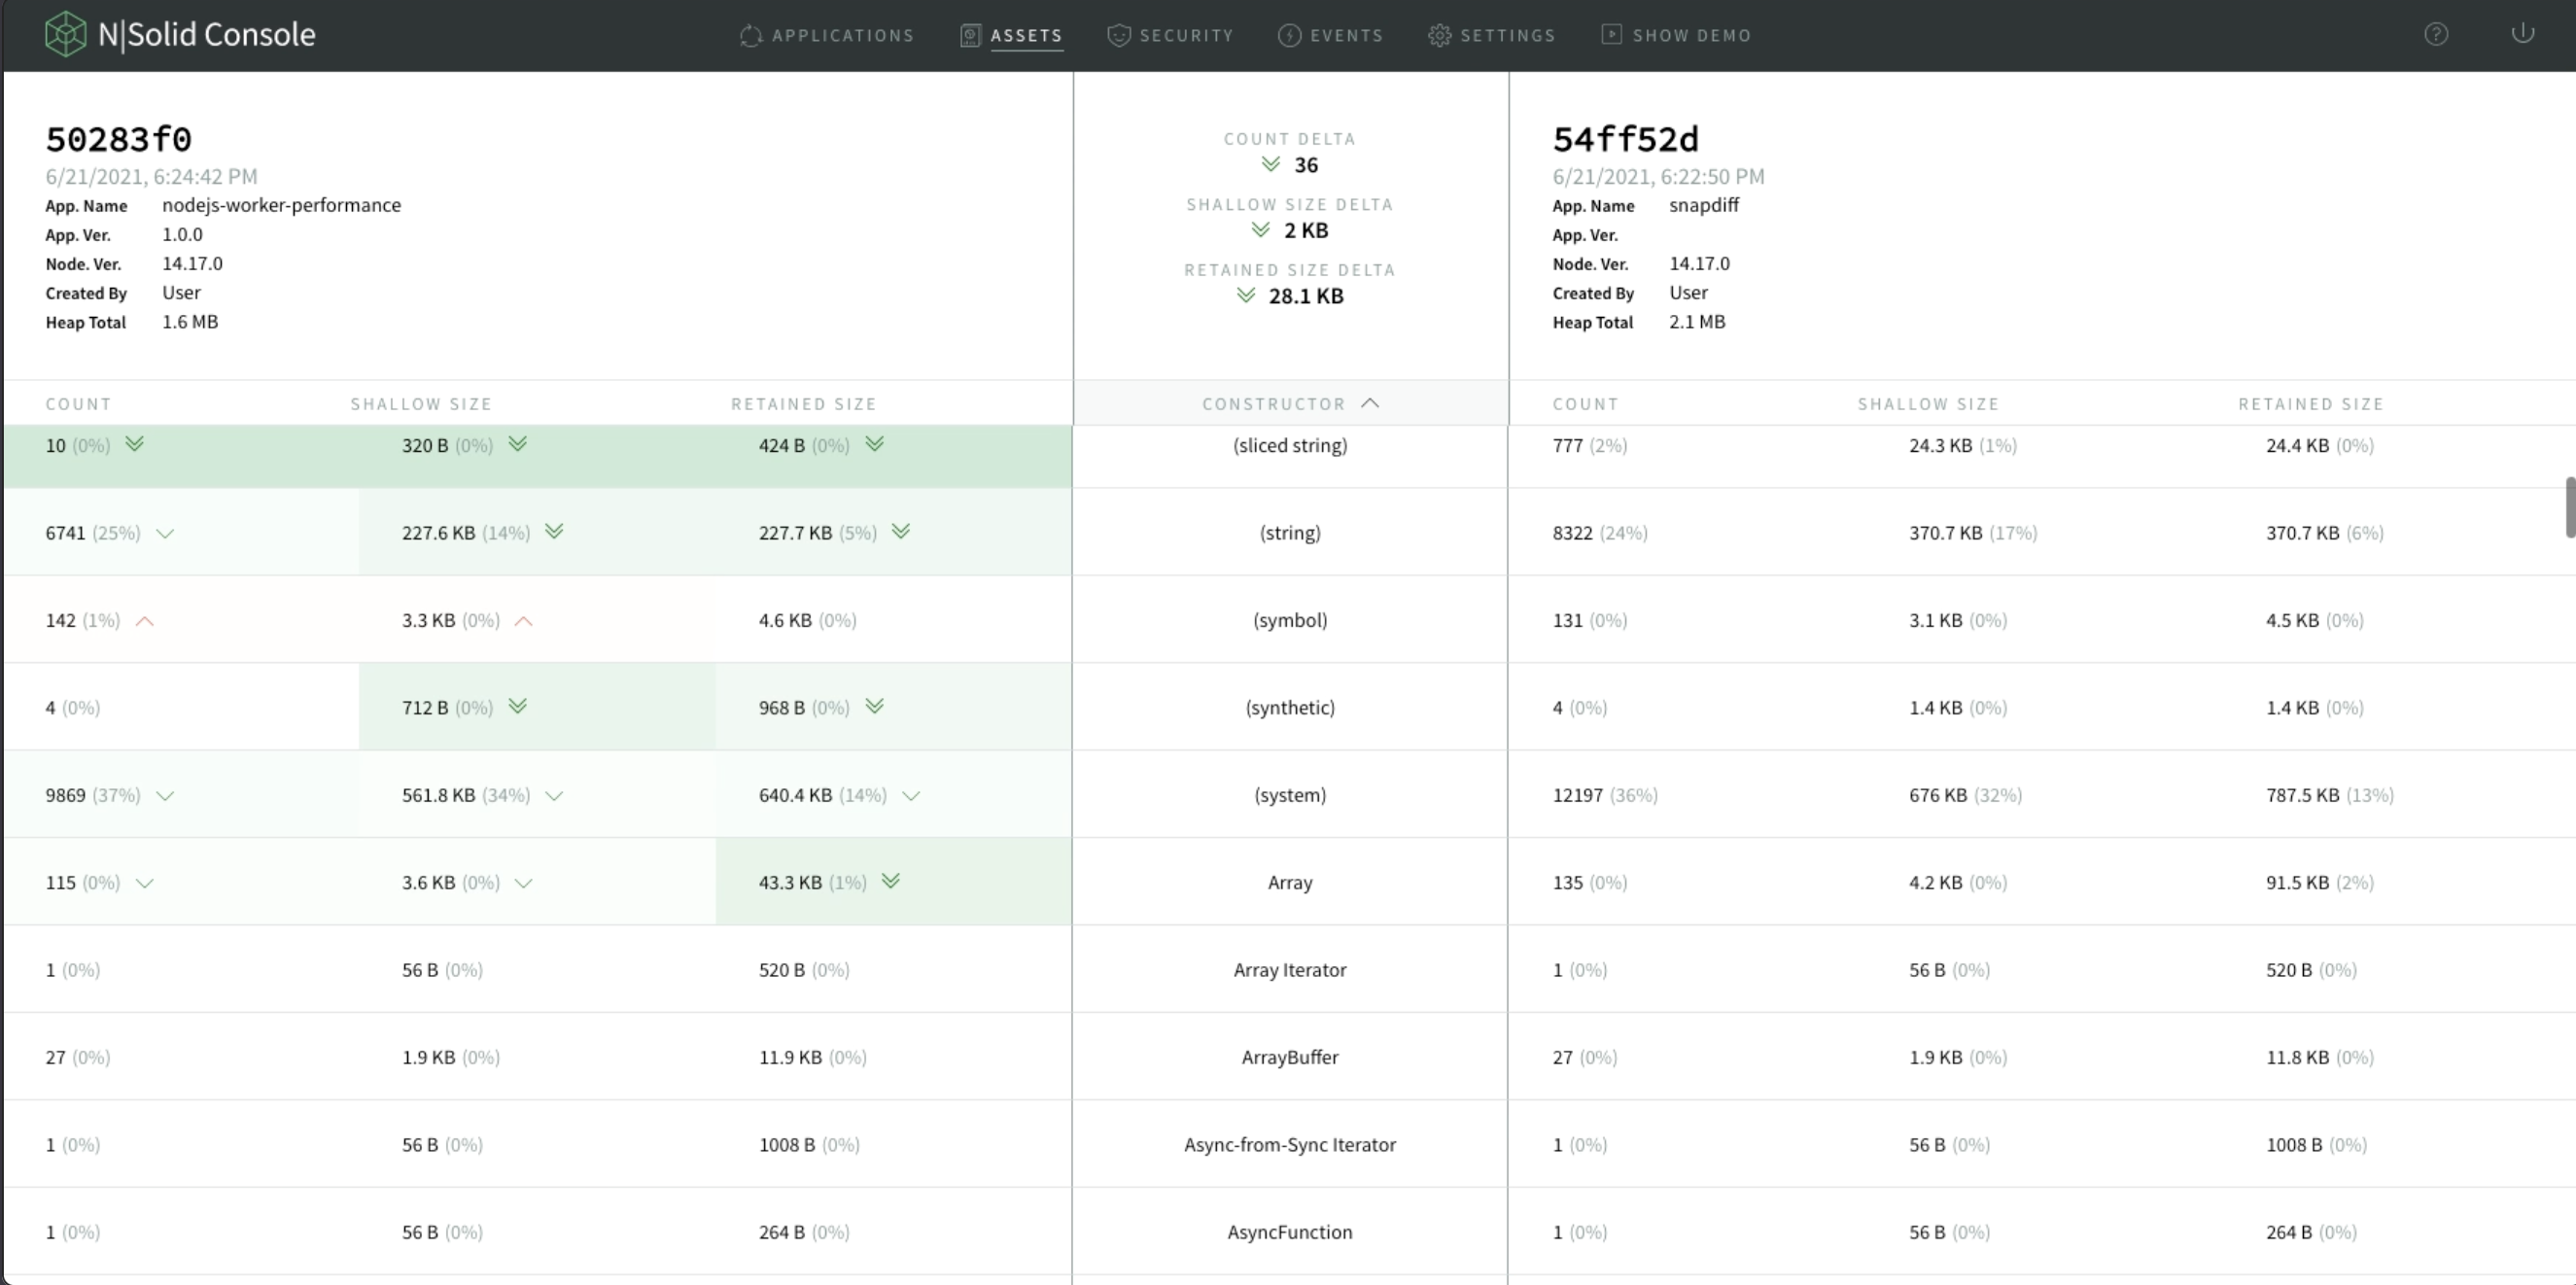Click the Events info icon
2576x1285 pixels.
[1289, 36]
